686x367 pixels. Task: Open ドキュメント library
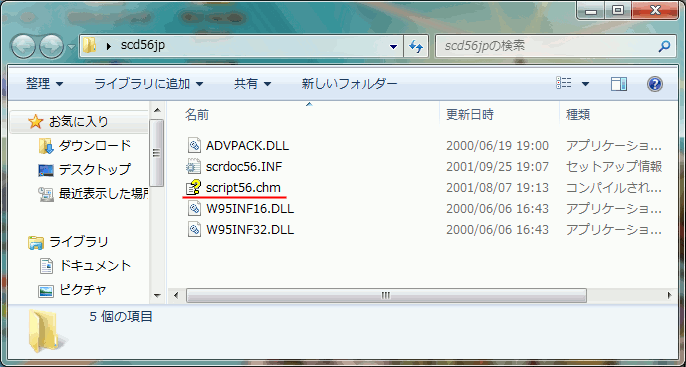pyautogui.click(x=94, y=266)
